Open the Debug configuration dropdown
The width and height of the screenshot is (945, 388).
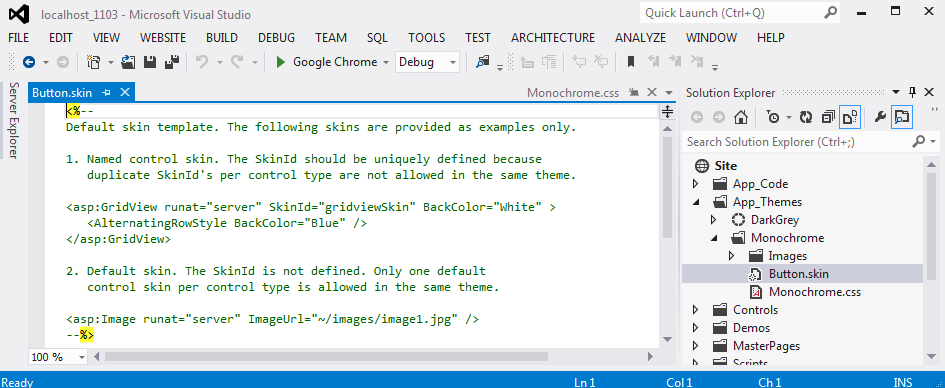(453, 62)
